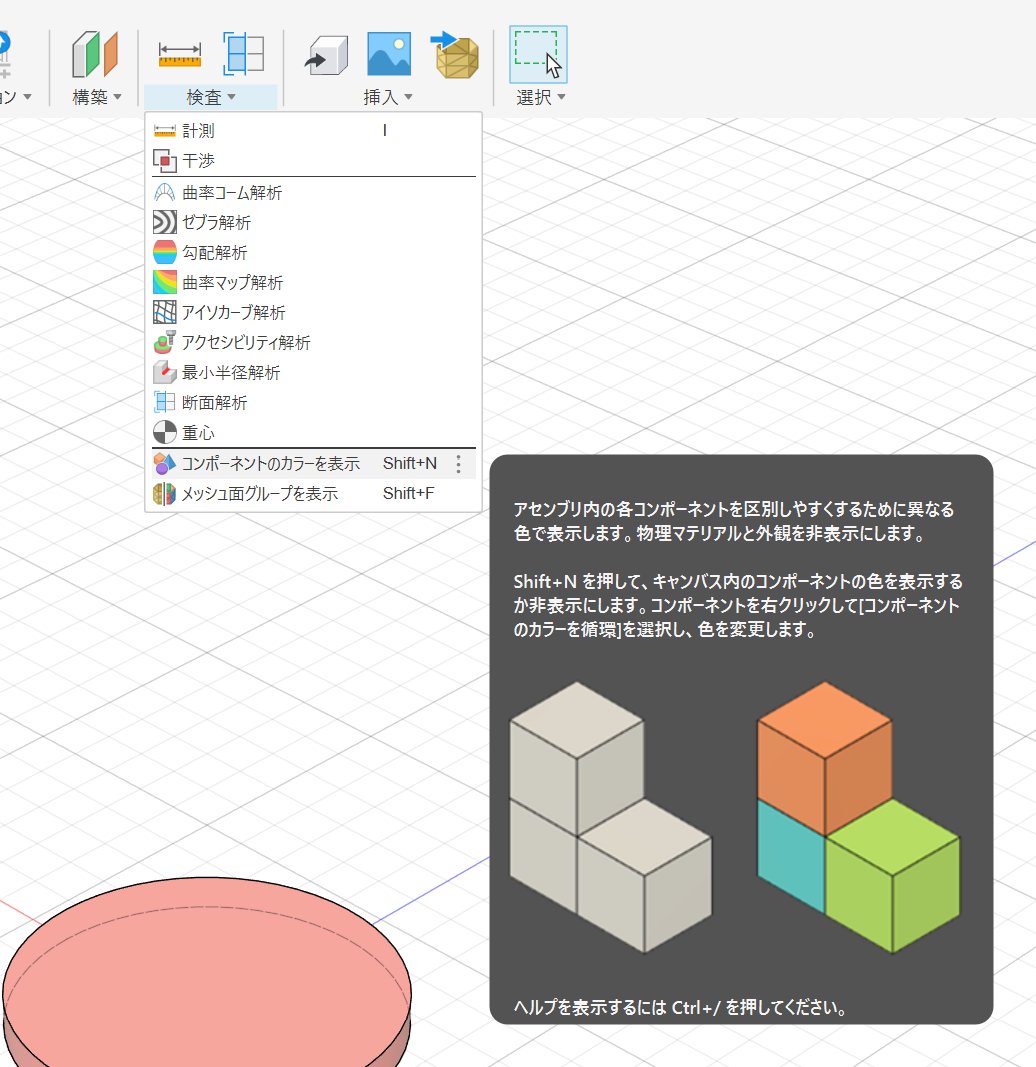This screenshot has height=1067, width=1036.
Task: Click the Shift+N shortcut text
Action: [410, 463]
